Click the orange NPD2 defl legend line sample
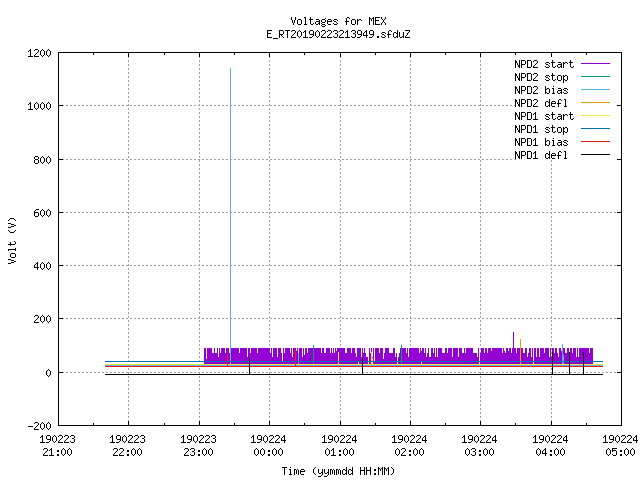The image size is (640, 480). 596,102
